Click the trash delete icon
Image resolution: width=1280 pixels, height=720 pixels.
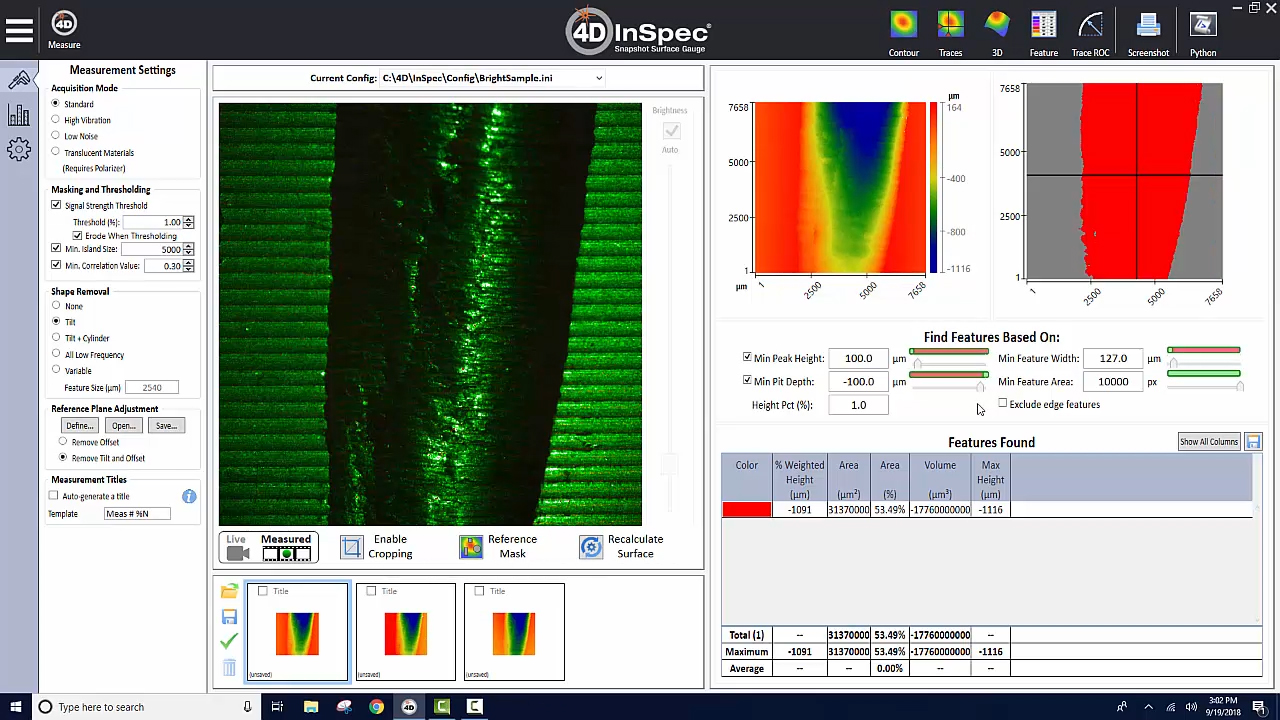[229, 668]
